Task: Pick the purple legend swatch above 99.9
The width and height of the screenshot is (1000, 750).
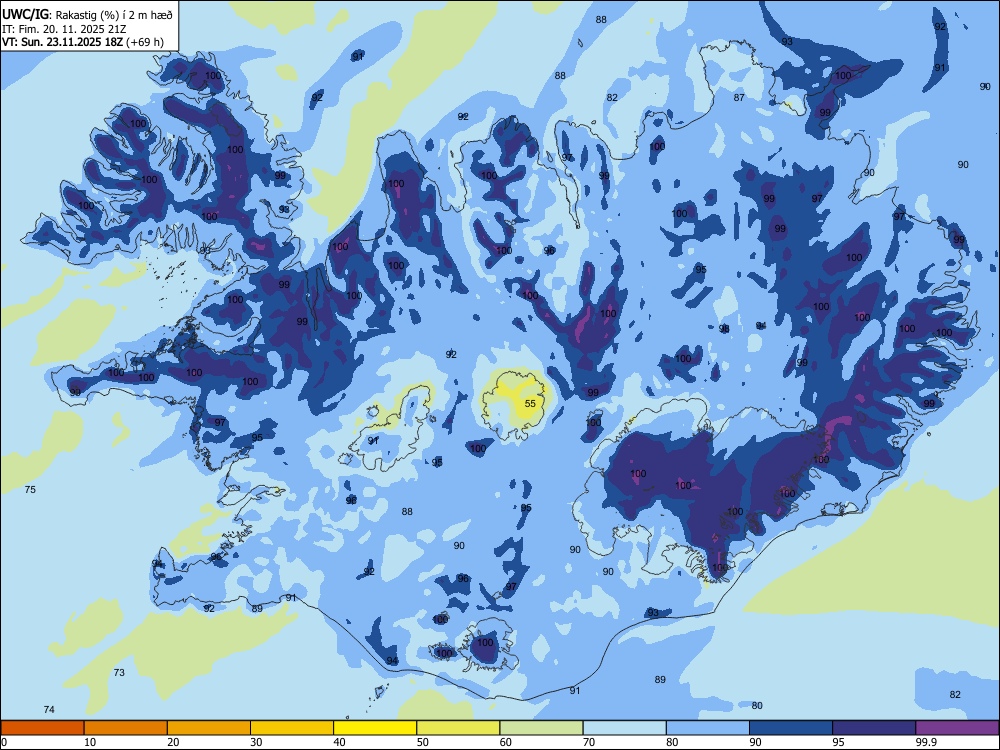Action: coord(957,728)
